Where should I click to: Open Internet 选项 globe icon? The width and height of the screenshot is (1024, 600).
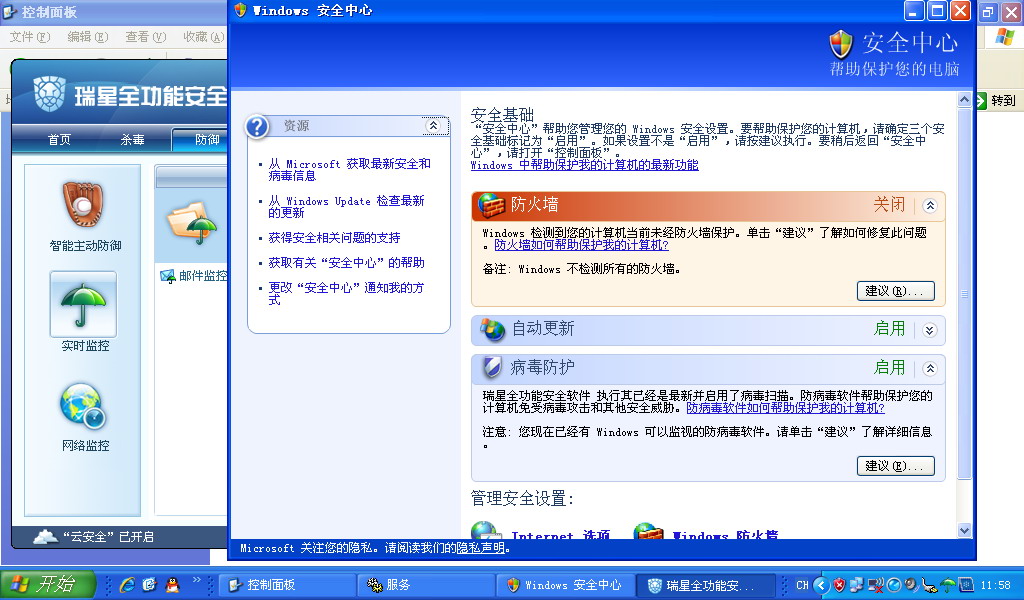pyautogui.click(x=485, y=530)
